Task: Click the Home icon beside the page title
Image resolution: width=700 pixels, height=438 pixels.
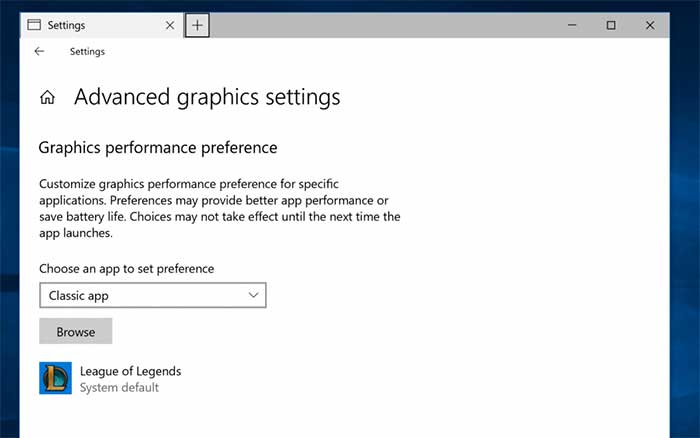Action: click(x=47, y=98)
